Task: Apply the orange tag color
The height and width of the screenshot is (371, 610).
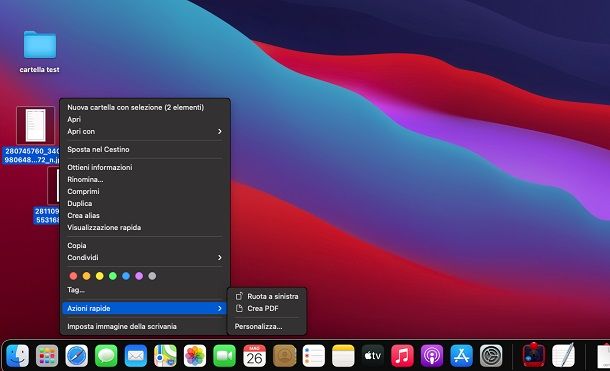Action: [x=86, y=276]
